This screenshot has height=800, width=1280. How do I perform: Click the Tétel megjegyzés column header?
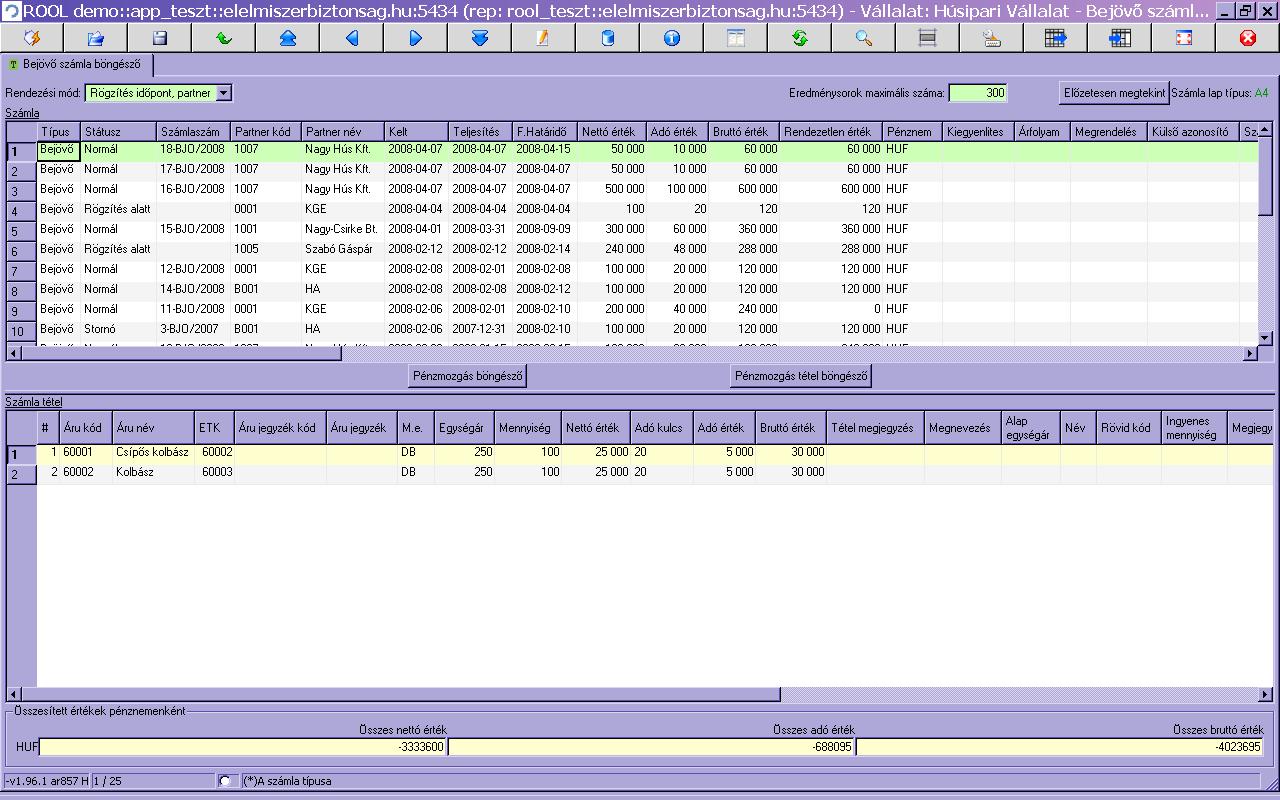[875, 428]
